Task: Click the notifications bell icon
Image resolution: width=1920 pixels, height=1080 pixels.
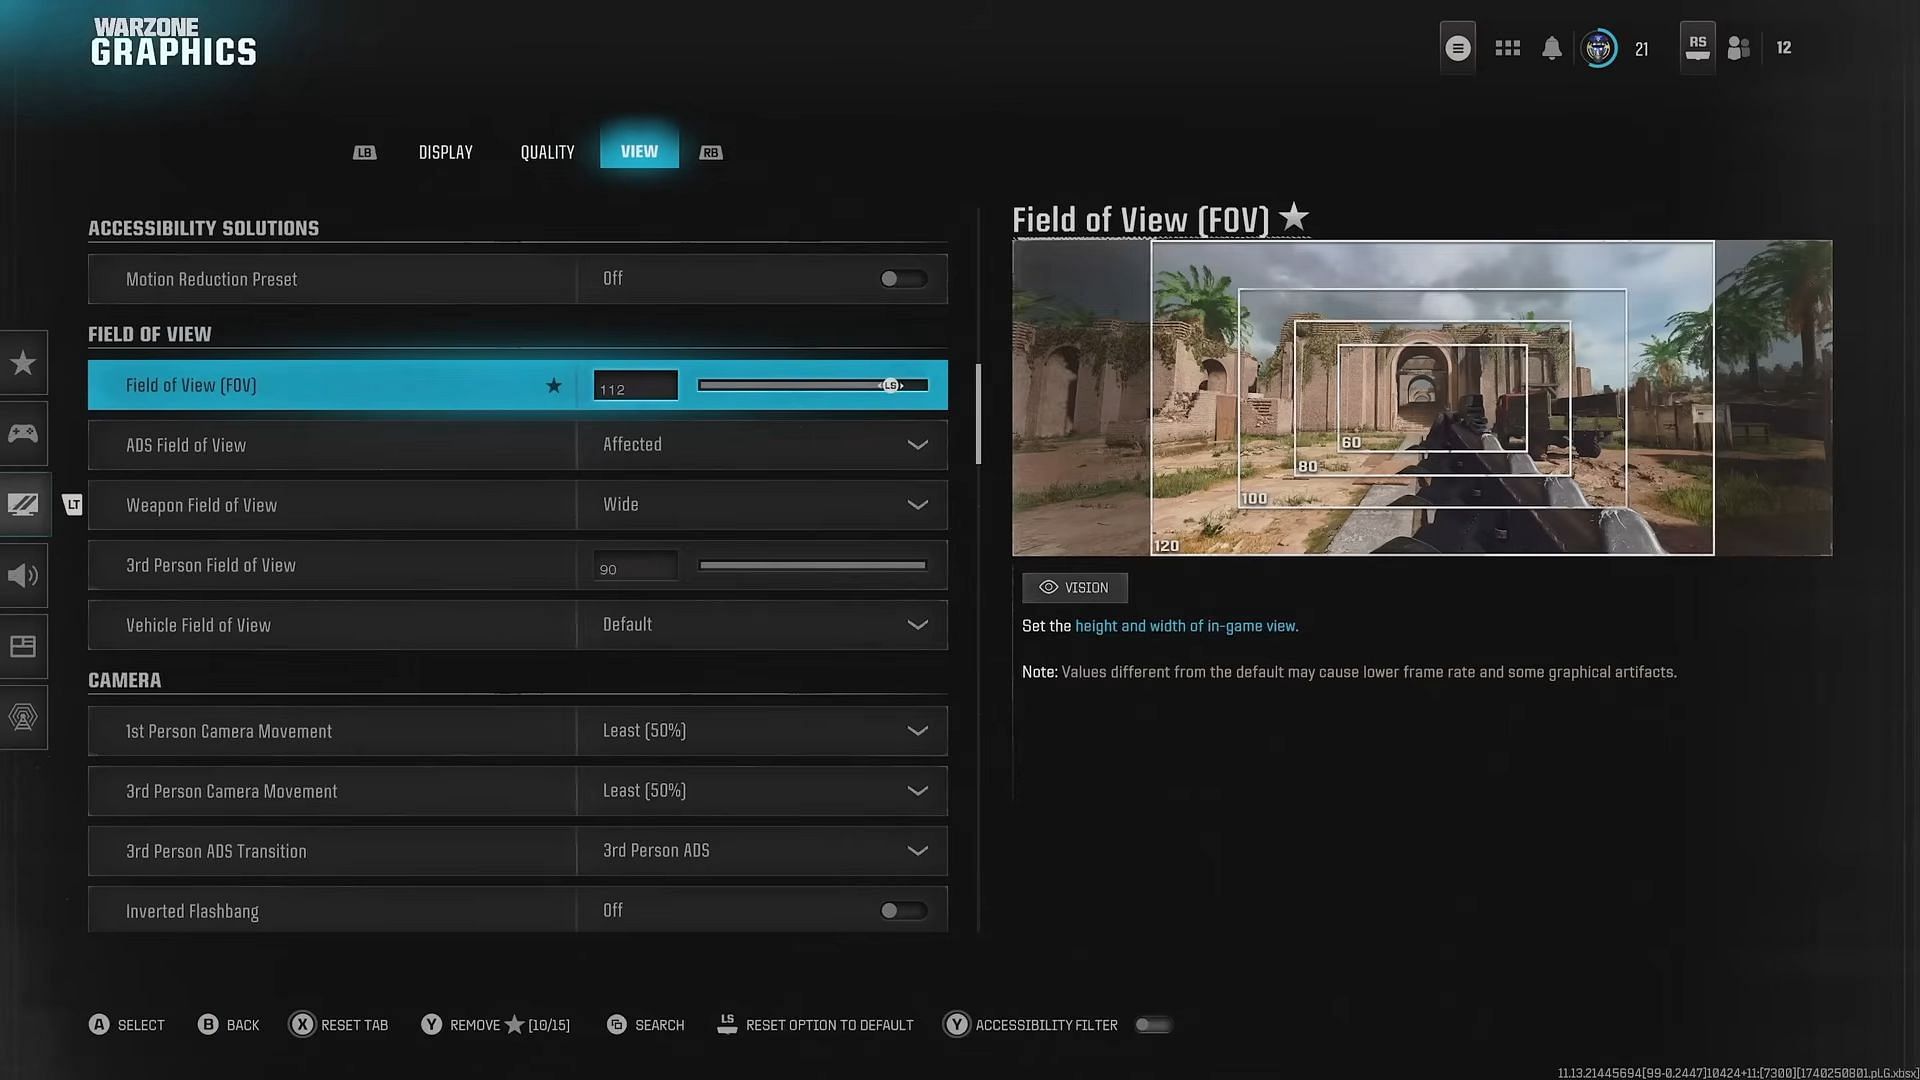Action: [x=1551, y=48]
